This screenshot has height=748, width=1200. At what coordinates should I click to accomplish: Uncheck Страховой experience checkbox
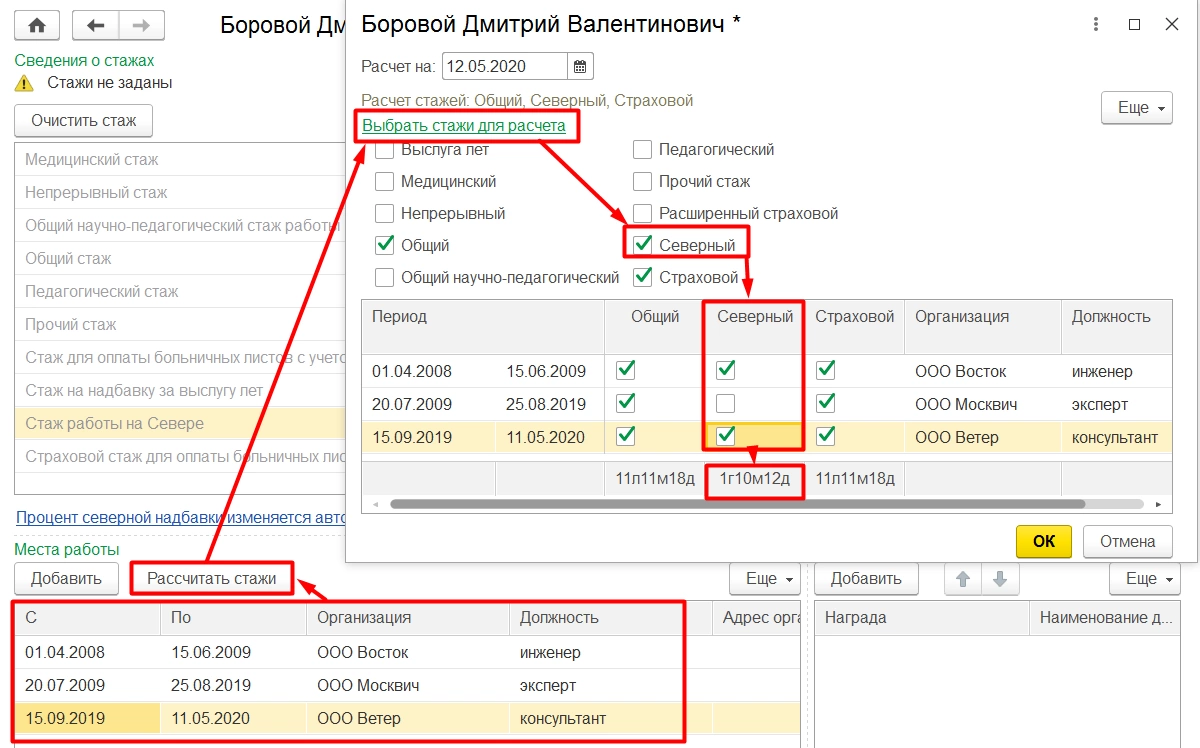(642, 277)
